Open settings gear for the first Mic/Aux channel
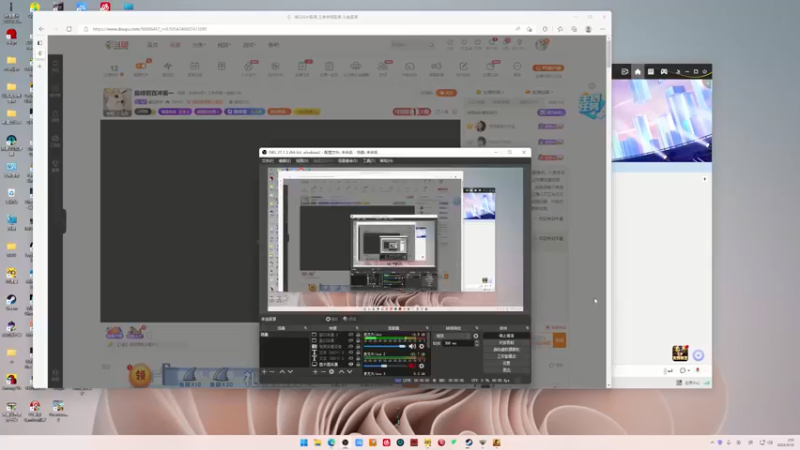Viewport: 800px width, 450px height. click(x=421, y=346)
